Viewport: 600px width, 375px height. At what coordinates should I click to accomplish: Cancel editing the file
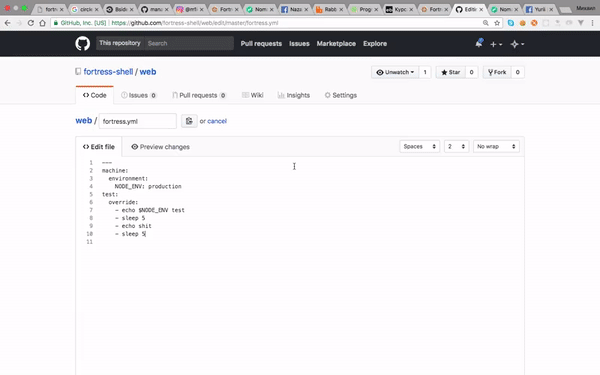pos(217,121)
